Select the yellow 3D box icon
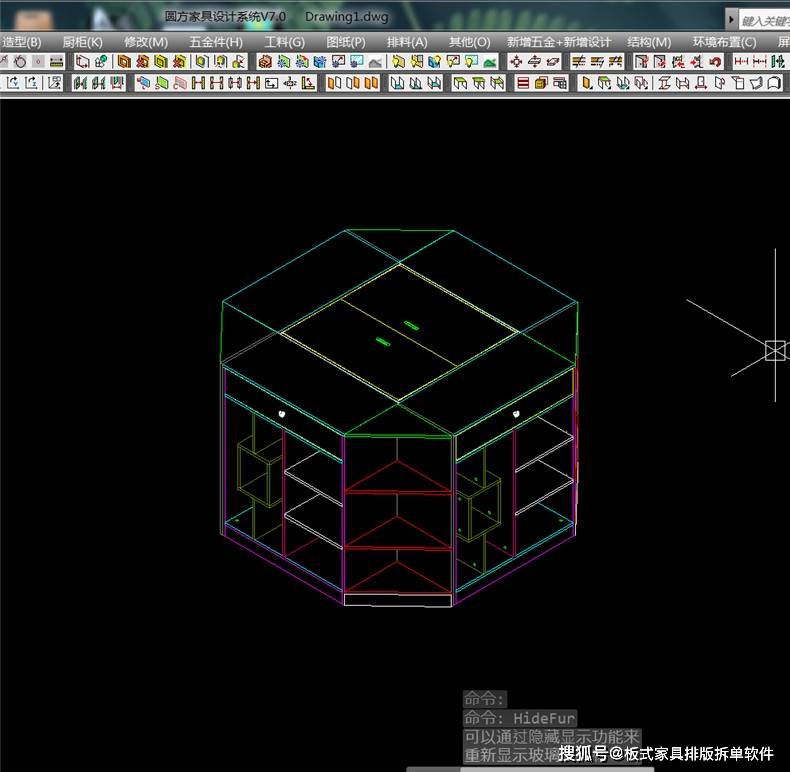790x772 pixels. click(542, 83)
